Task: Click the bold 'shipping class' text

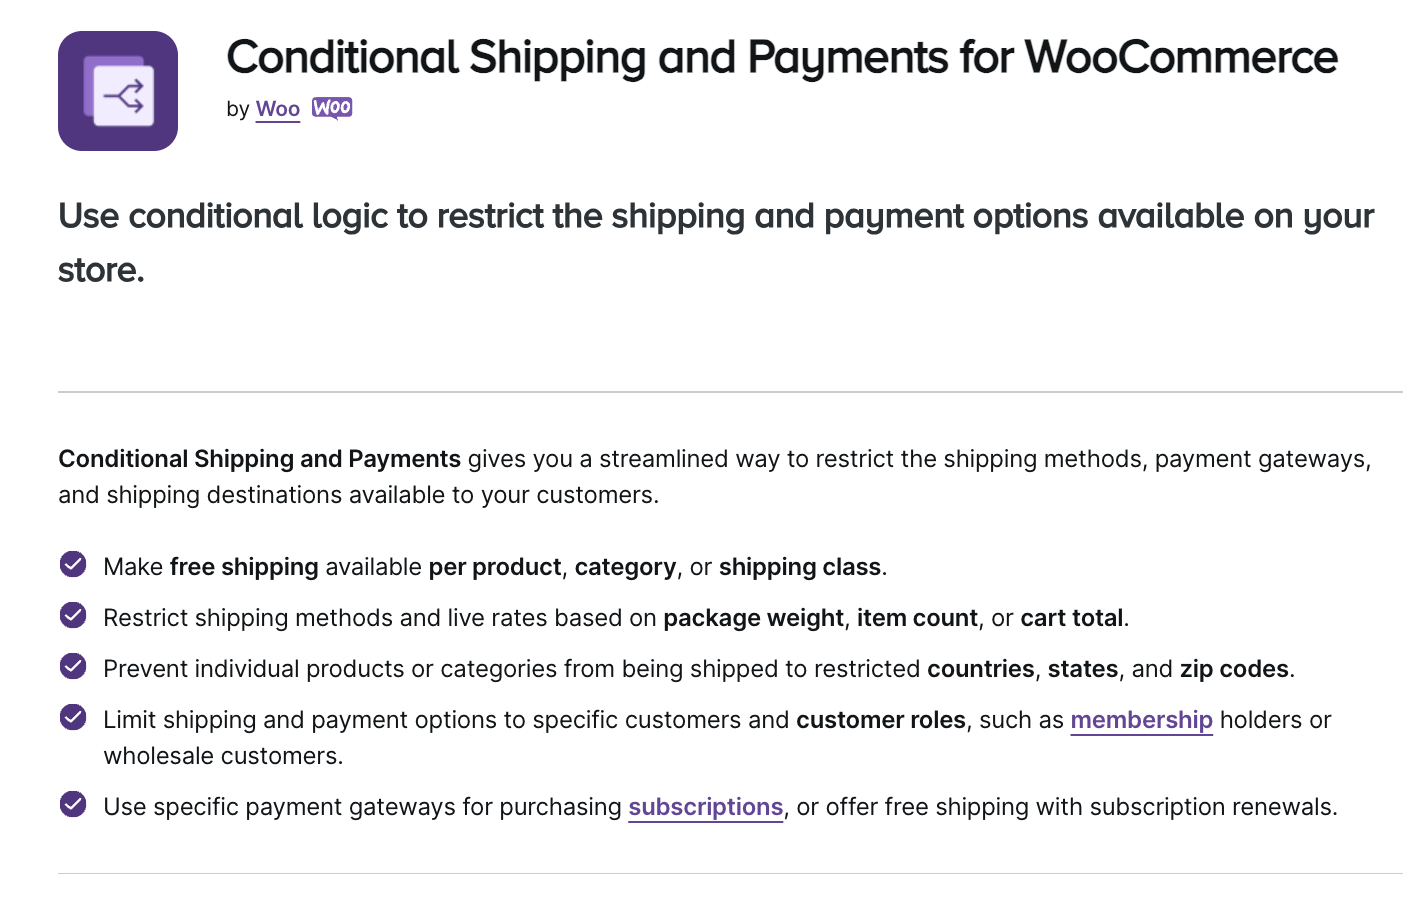Action: [799, 567]
